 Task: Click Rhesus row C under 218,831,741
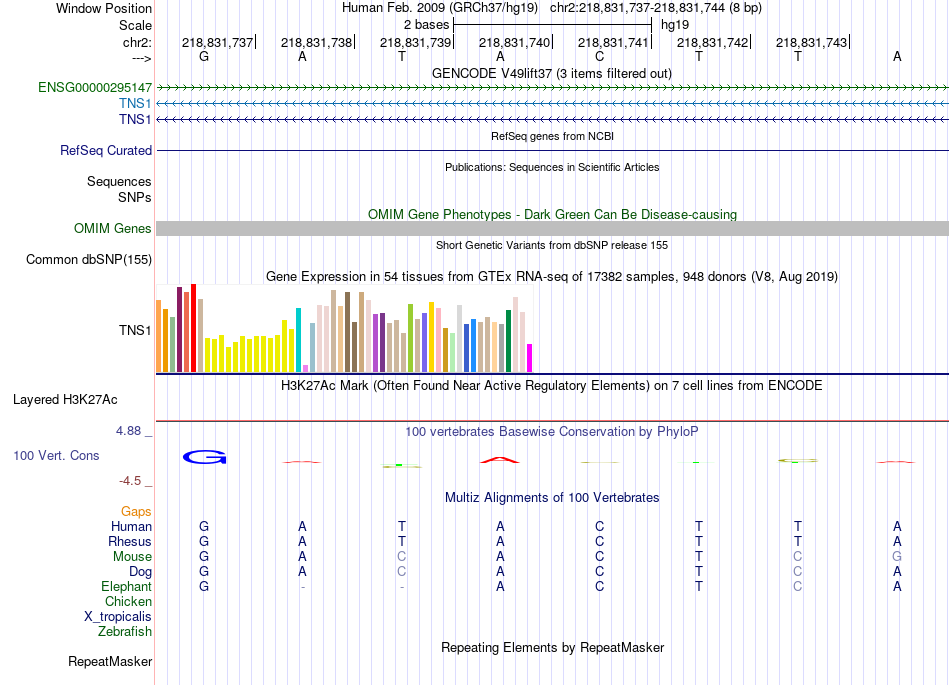[x=599, y=541]
